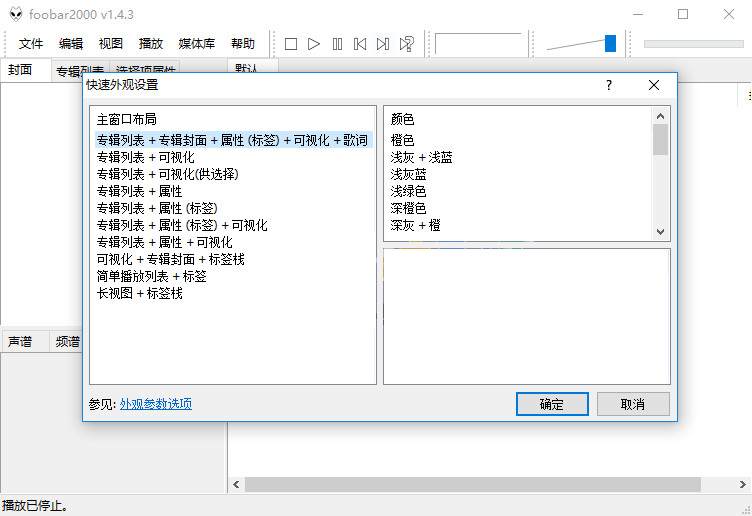This screenshot has width=752, height=516.
Task: Click the help question mark in dialog title
Action: click(609, 85)
